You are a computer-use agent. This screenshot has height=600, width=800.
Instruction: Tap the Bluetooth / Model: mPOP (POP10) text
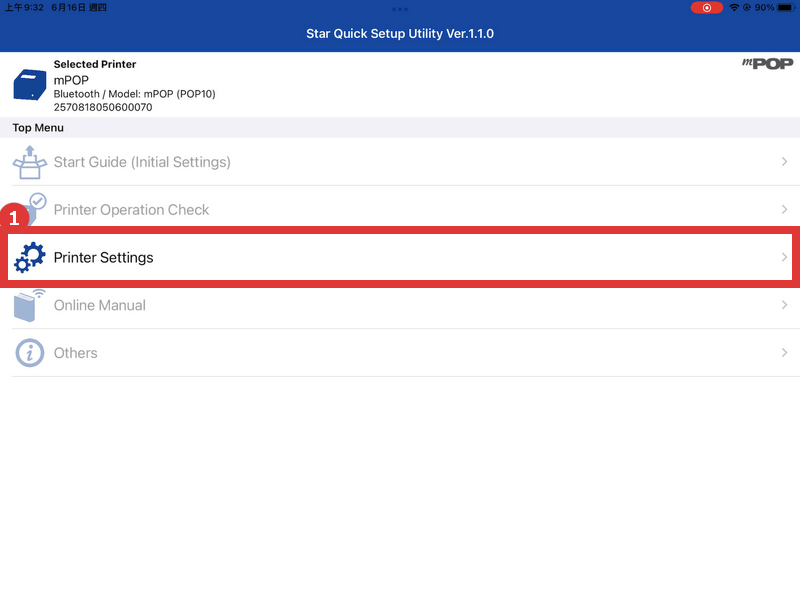click(135, 94)
